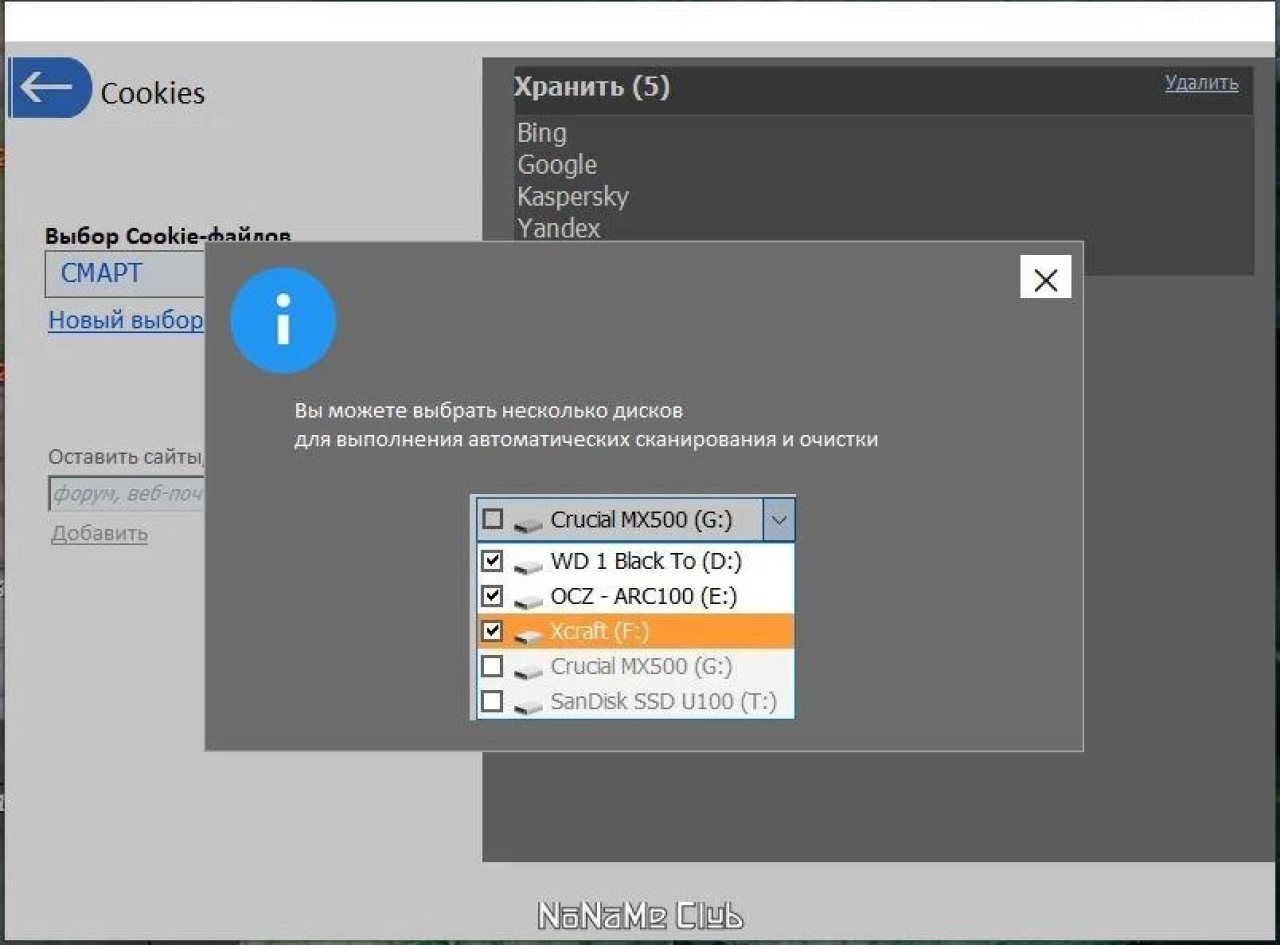This screenshot has height=945, width=1280.
Task: Go back with the blue arrow button
Action: coord(50,88)
